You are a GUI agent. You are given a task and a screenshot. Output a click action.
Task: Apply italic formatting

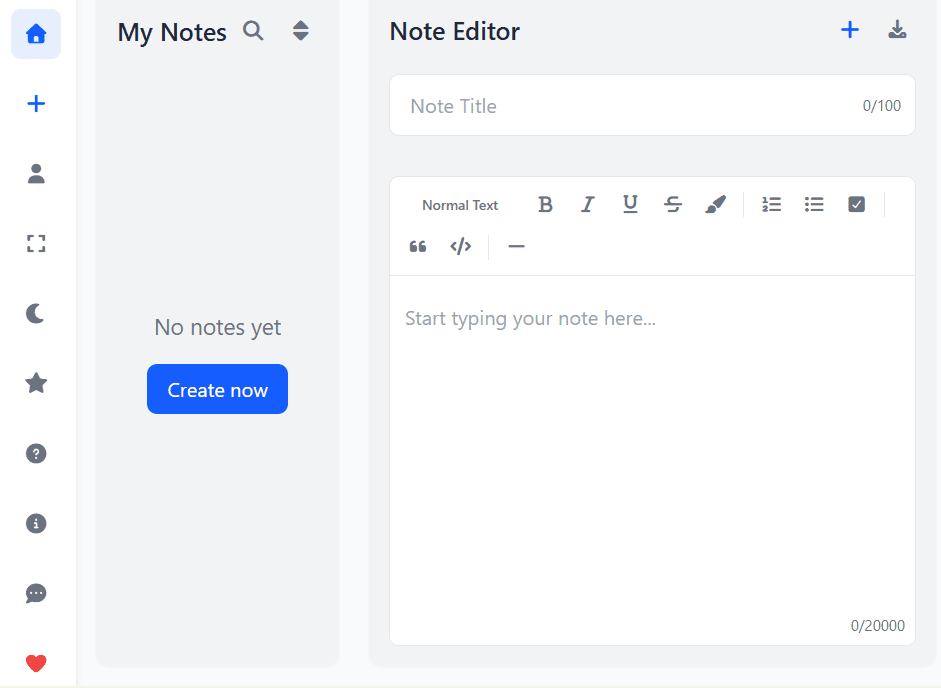pyautogui.click(x=587, y=204)
